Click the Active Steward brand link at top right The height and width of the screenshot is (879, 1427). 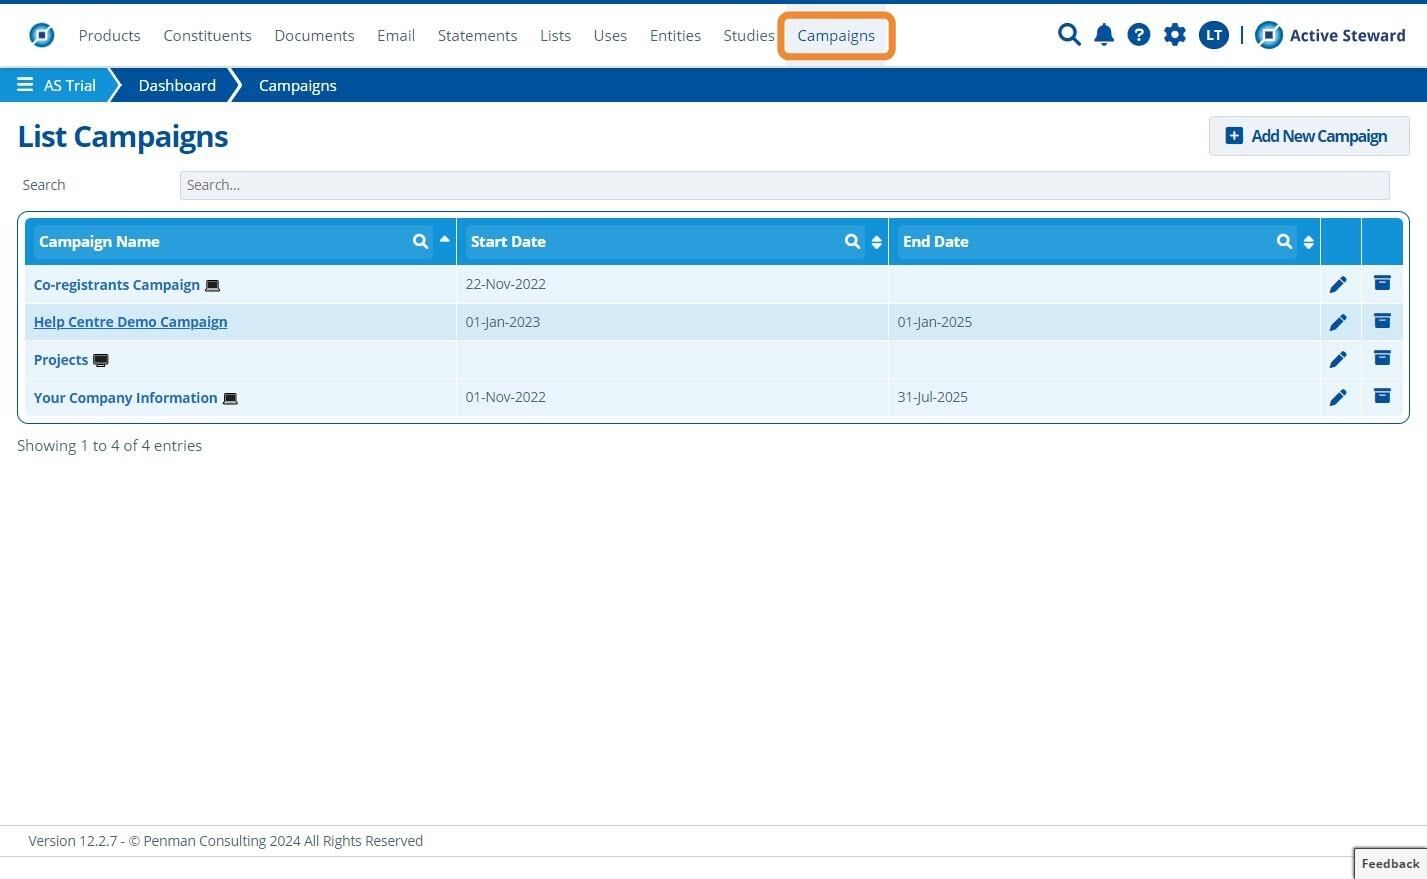[x=1330, y=35]
